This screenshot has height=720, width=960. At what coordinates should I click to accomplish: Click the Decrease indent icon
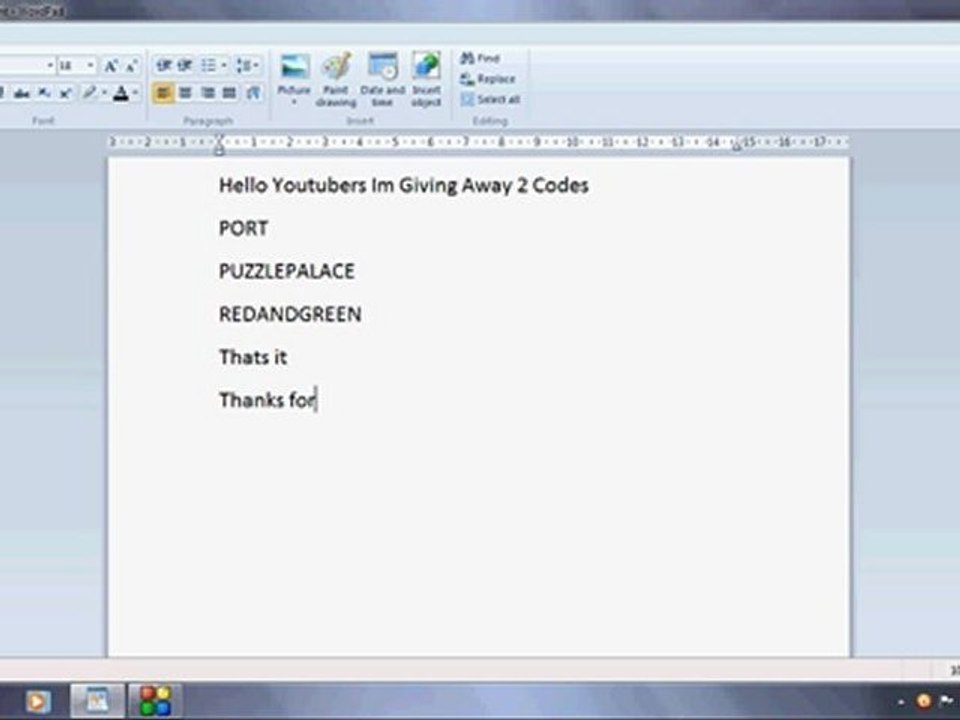click(163, 65)
